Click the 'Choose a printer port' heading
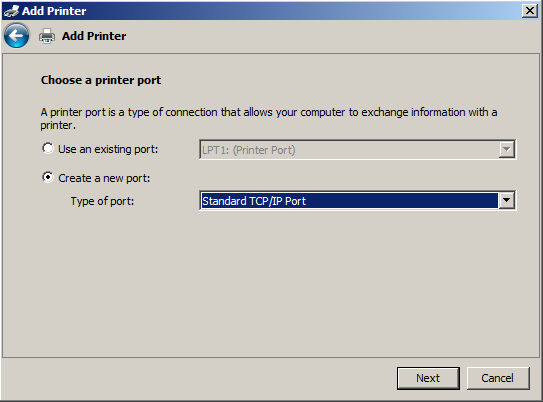Image resolution: width=543 pixels, height=402 pixels. pos(101,80)
